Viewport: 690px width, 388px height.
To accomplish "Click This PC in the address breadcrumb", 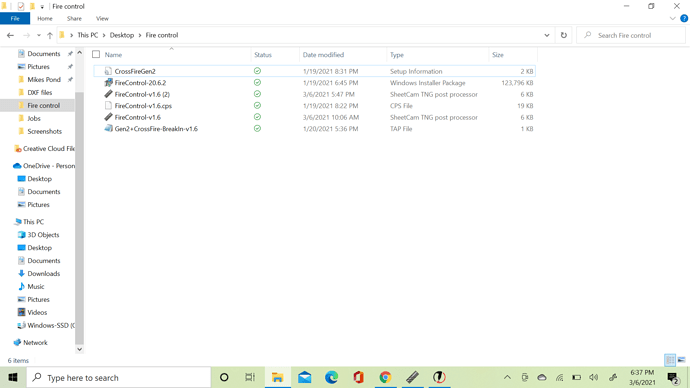I will point(88,35).
